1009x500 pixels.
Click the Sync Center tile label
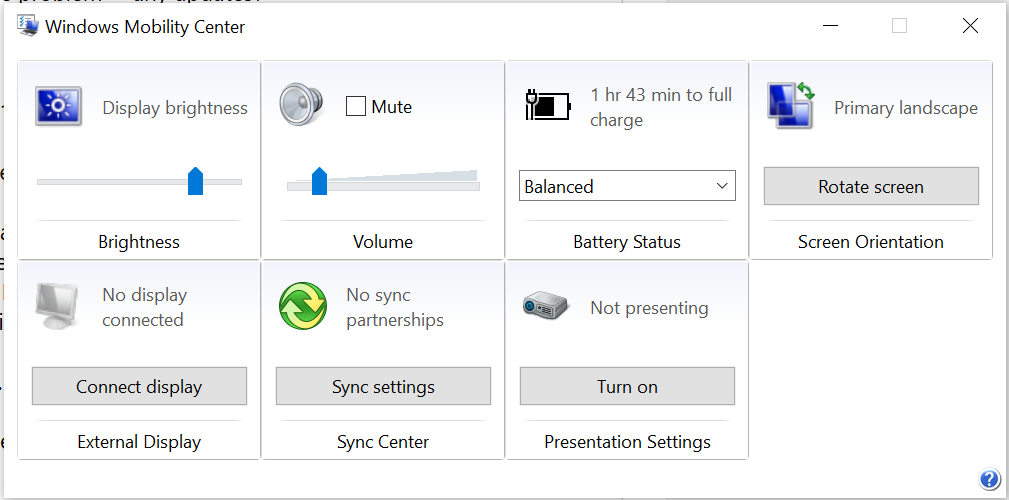[x=383, y=442]
